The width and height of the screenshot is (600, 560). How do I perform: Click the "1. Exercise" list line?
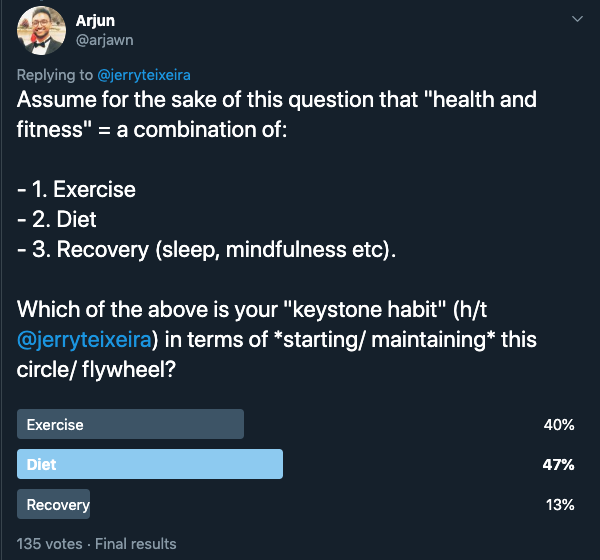coord(77,189)
